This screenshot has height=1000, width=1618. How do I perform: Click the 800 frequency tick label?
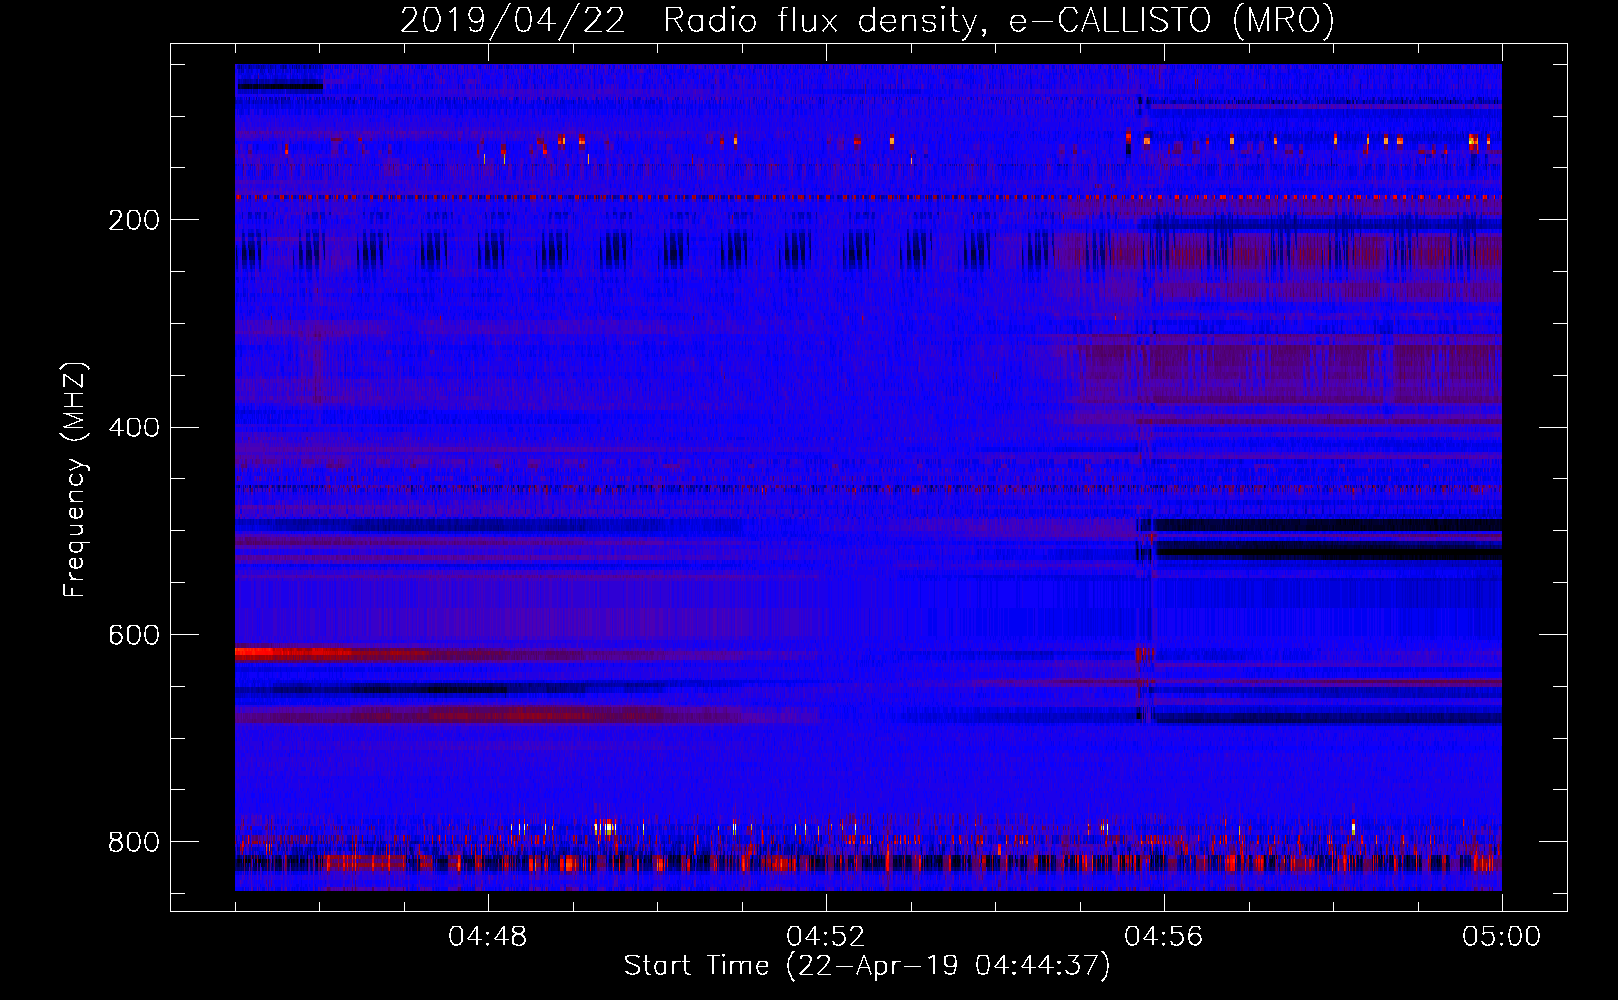pos(133,842)
